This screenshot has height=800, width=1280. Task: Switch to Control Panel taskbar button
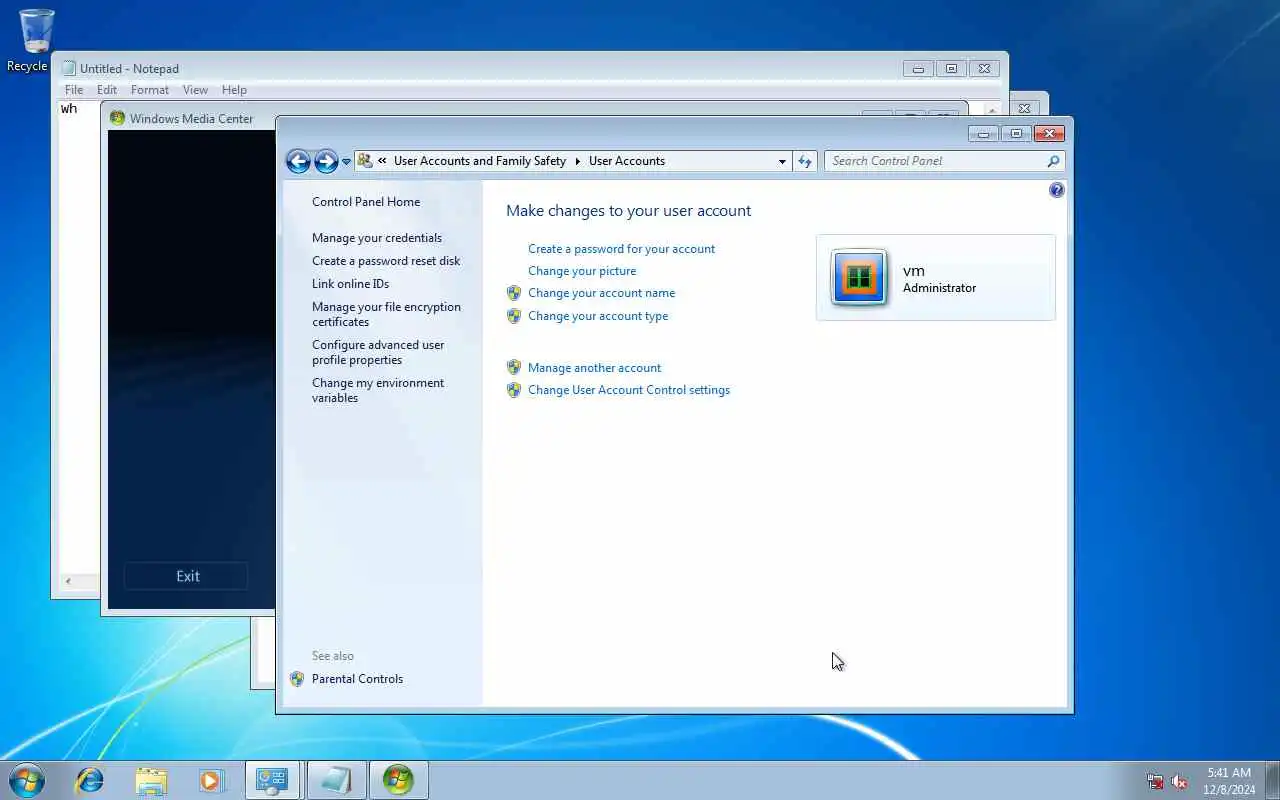272,780
